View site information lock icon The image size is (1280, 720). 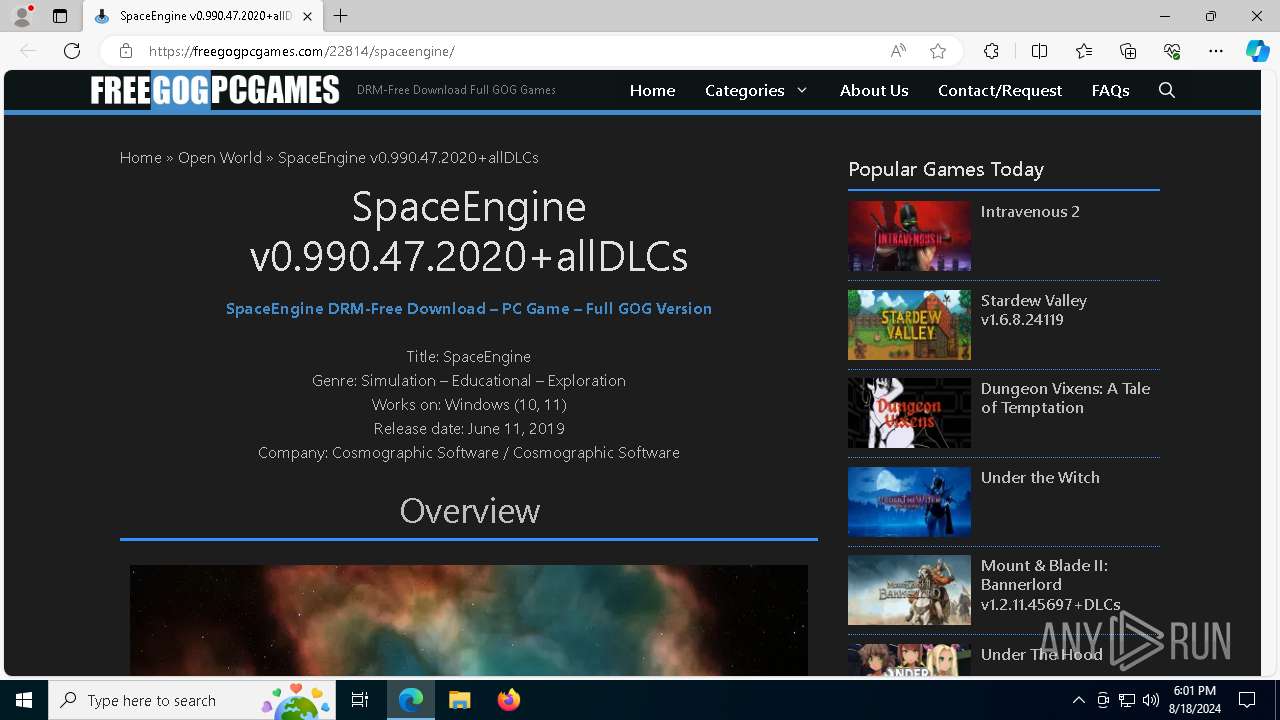126,51
